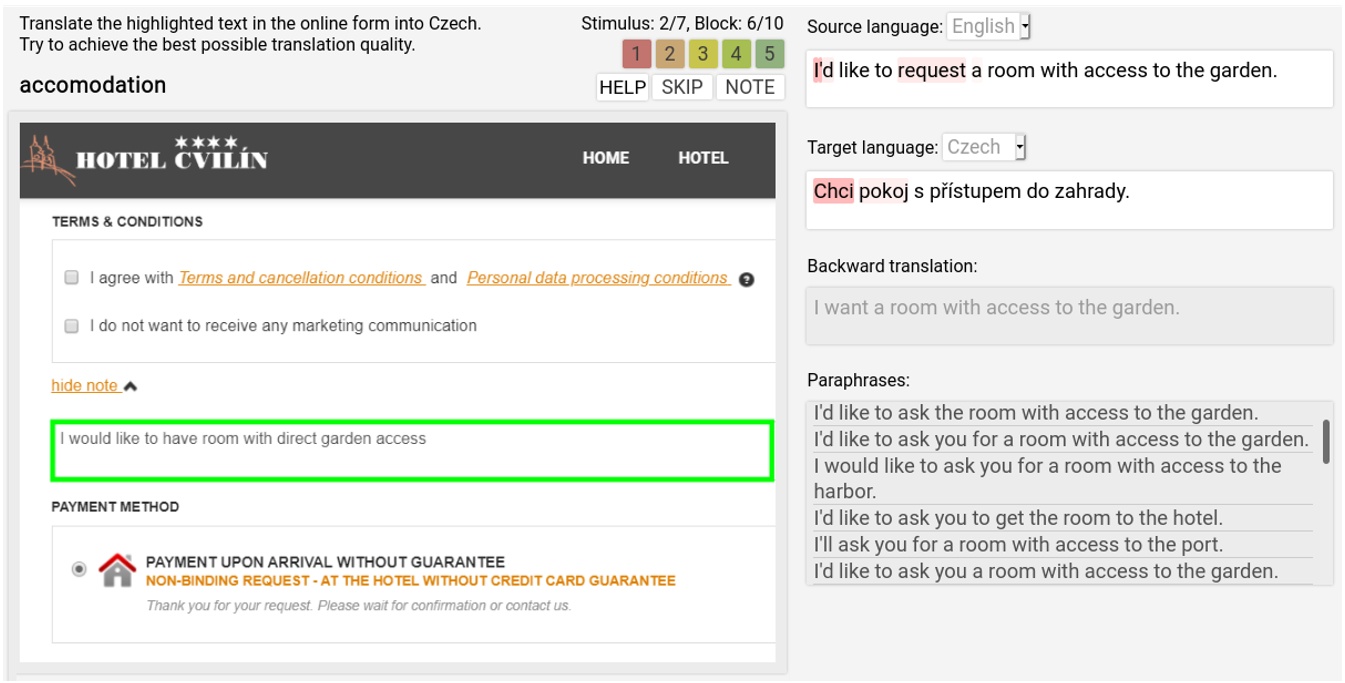Click the Czech translation text field

(x=1069, y=199)
